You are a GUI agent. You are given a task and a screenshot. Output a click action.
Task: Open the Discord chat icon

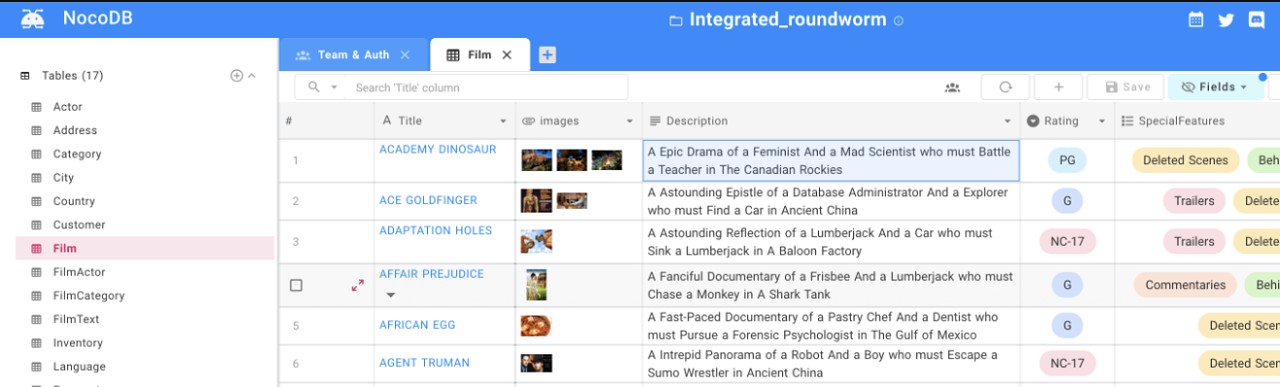pos(1257,19)
